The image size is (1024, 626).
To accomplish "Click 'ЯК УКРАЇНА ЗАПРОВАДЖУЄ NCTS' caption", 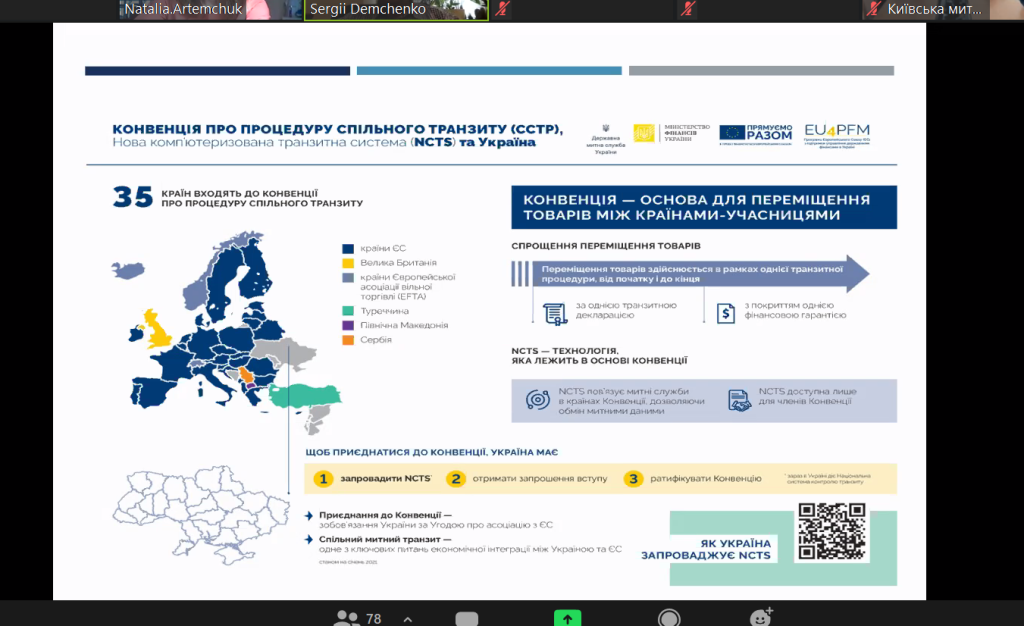I will point(705,549).
